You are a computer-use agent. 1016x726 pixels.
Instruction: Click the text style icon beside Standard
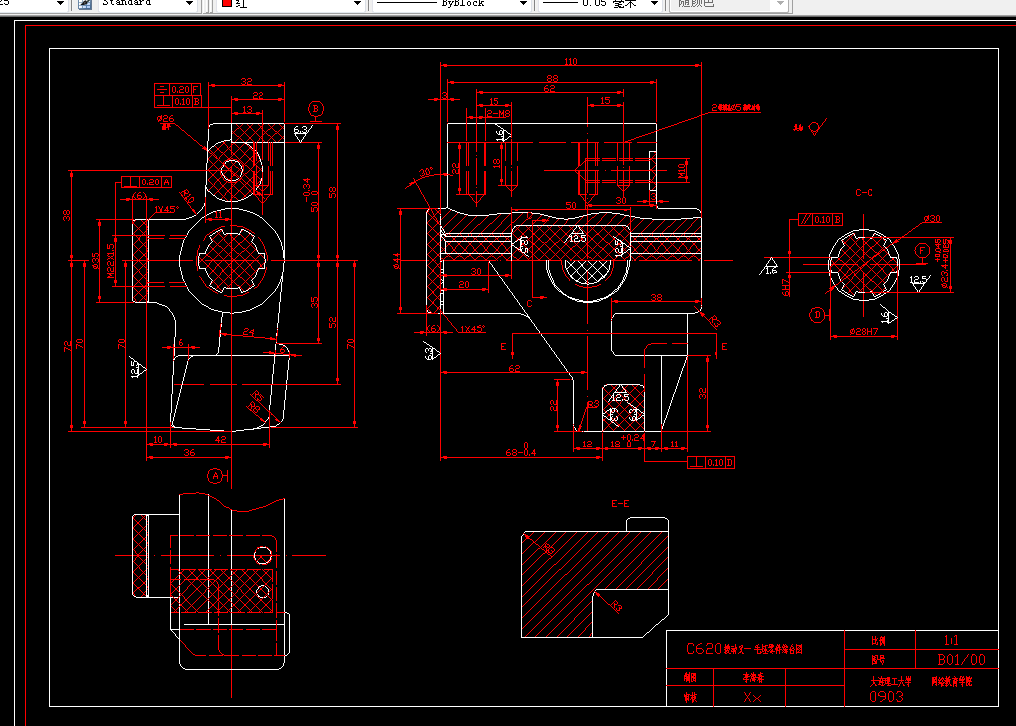click(x=85, y=4)
